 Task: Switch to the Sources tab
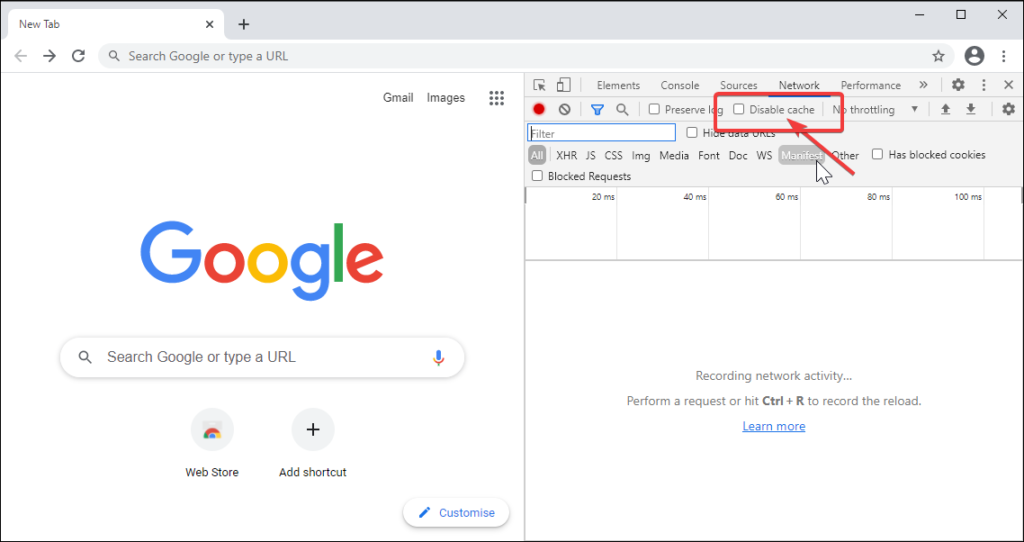739,86
